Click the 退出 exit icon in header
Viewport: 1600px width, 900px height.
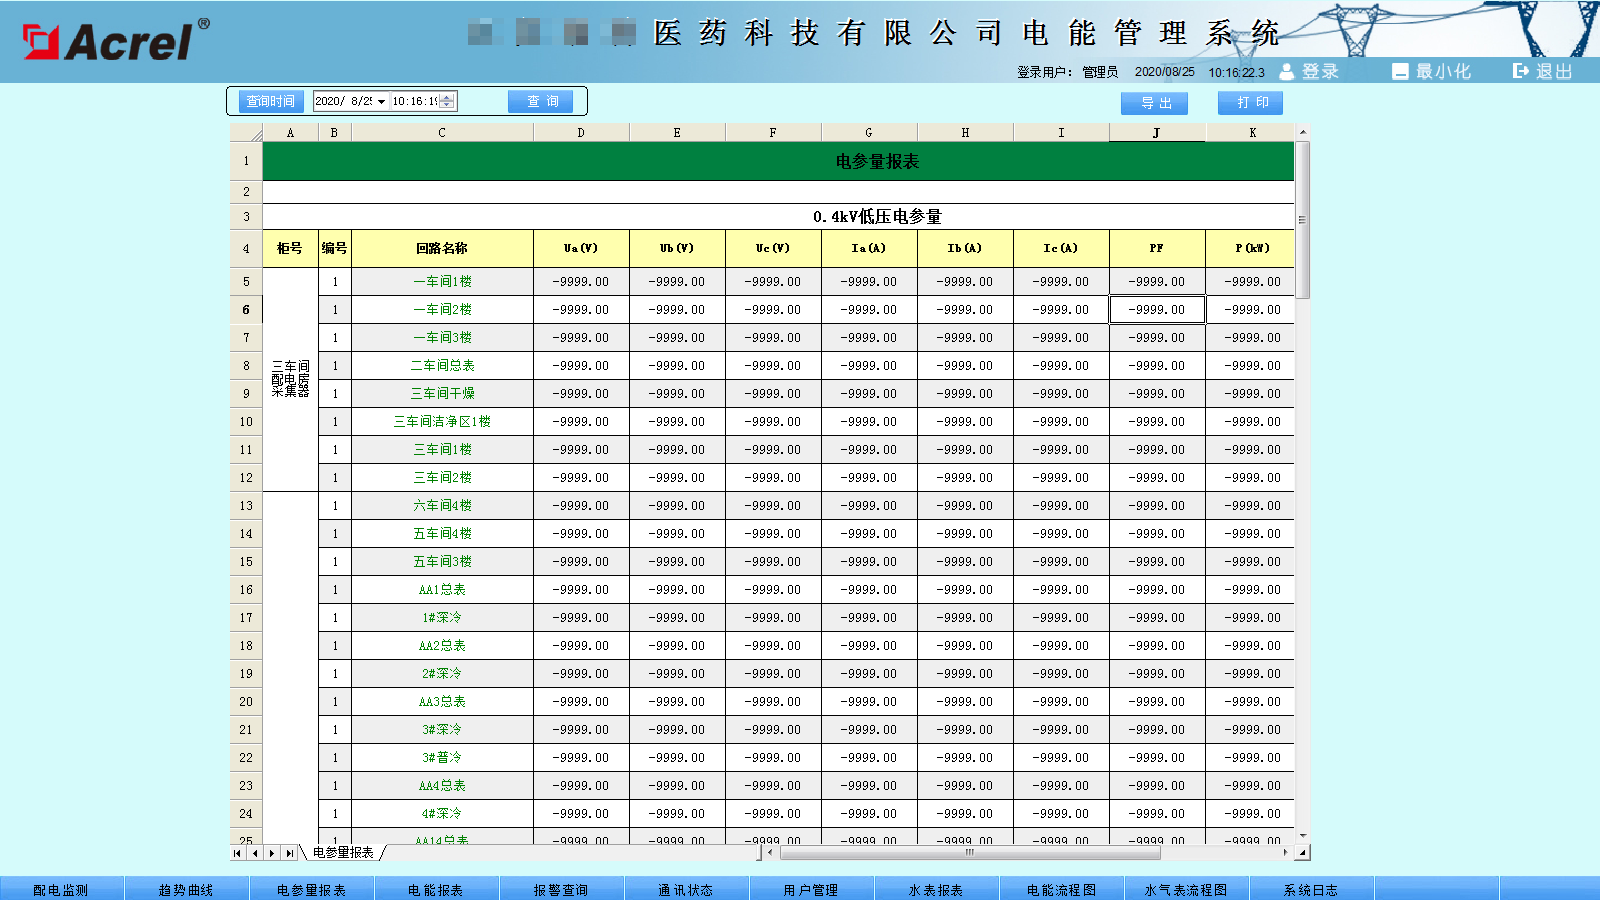click(x=1521, y=71)
